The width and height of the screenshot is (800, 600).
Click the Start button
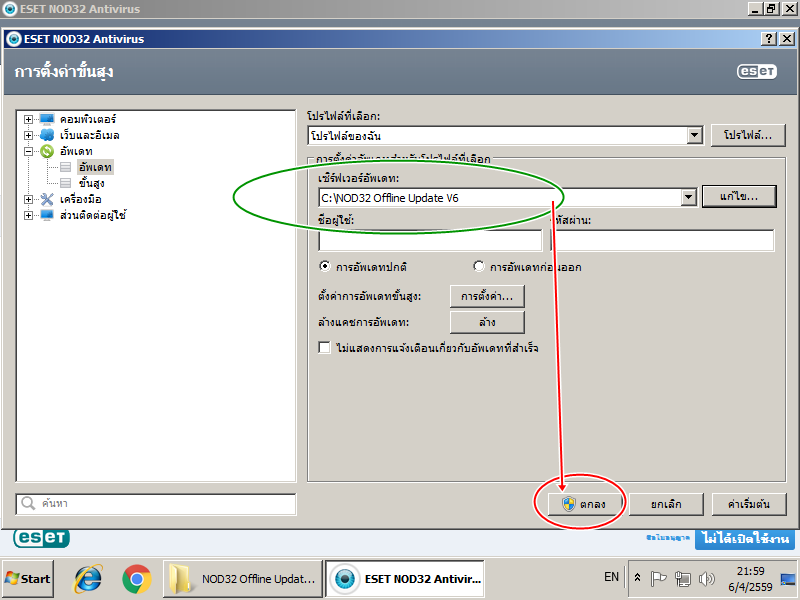click(28, 579)
